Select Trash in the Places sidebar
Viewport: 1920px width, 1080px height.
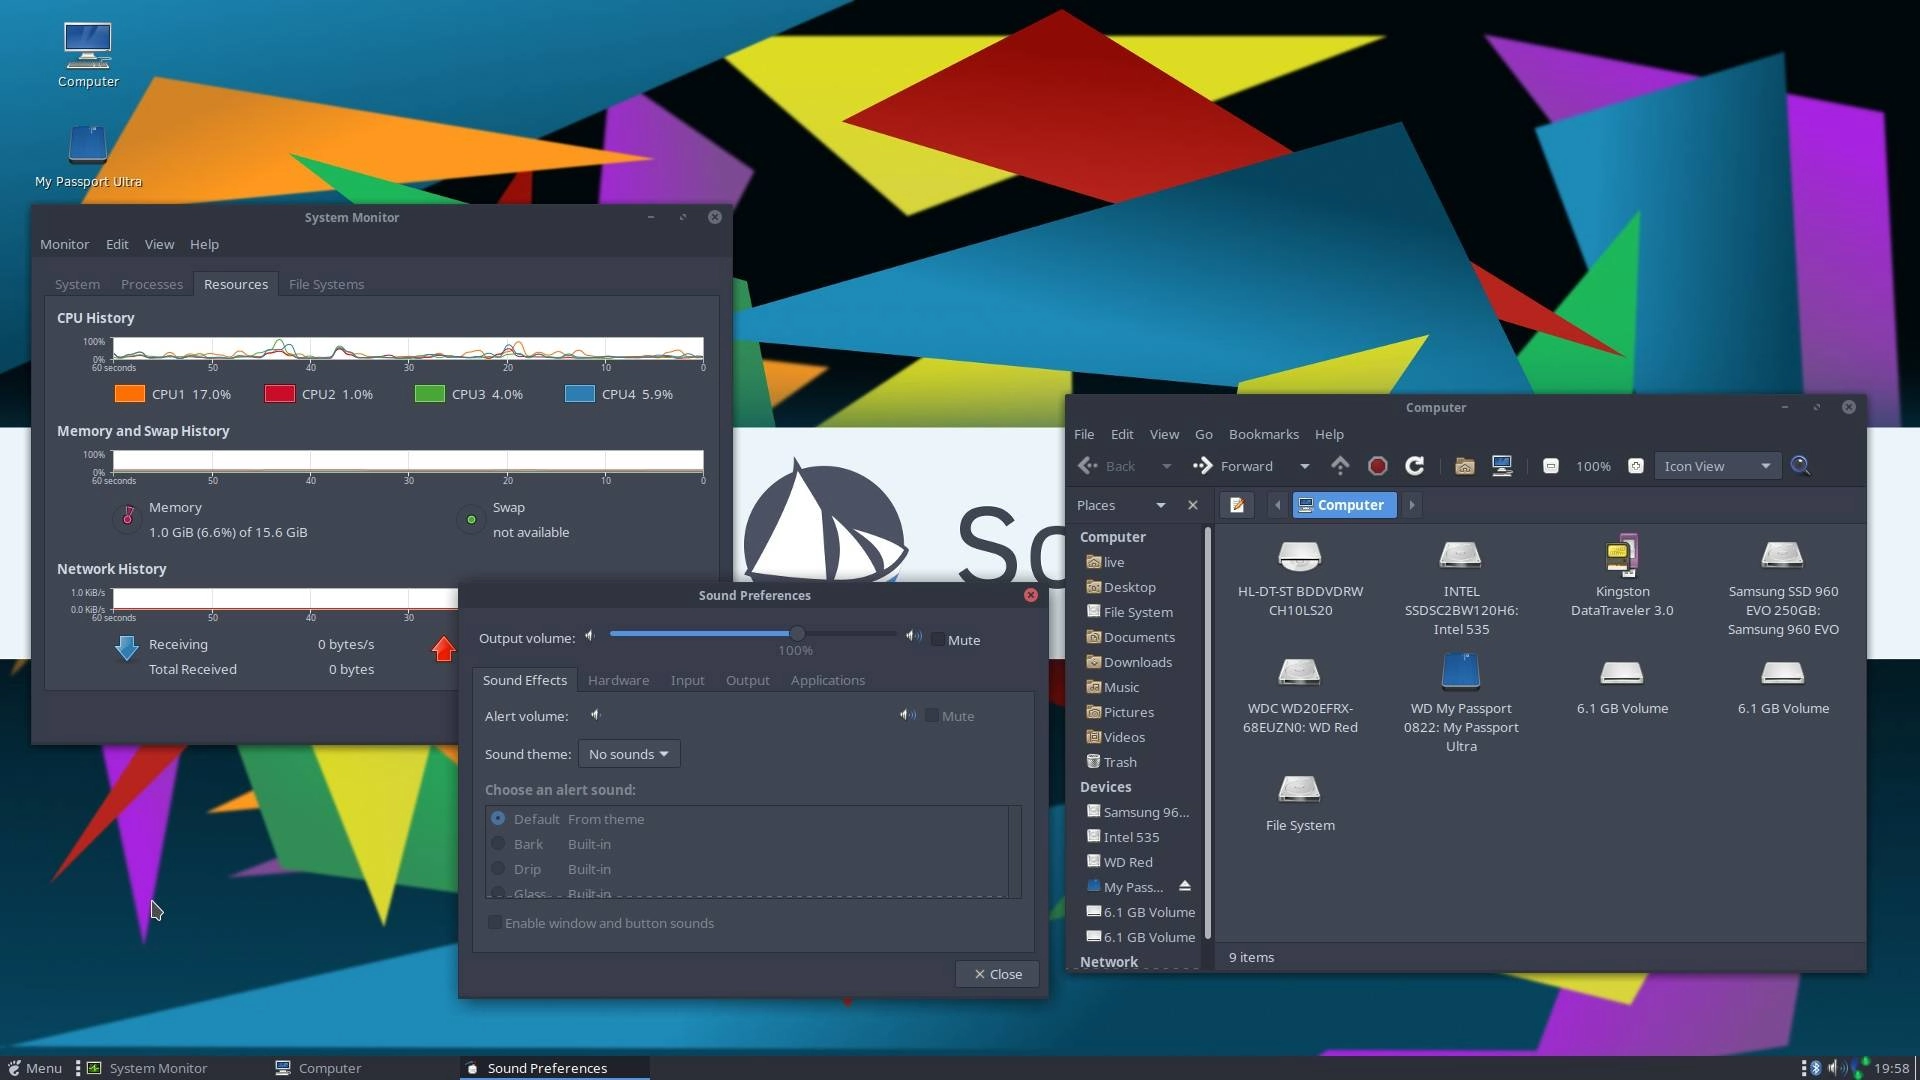tap(1119, 762)
